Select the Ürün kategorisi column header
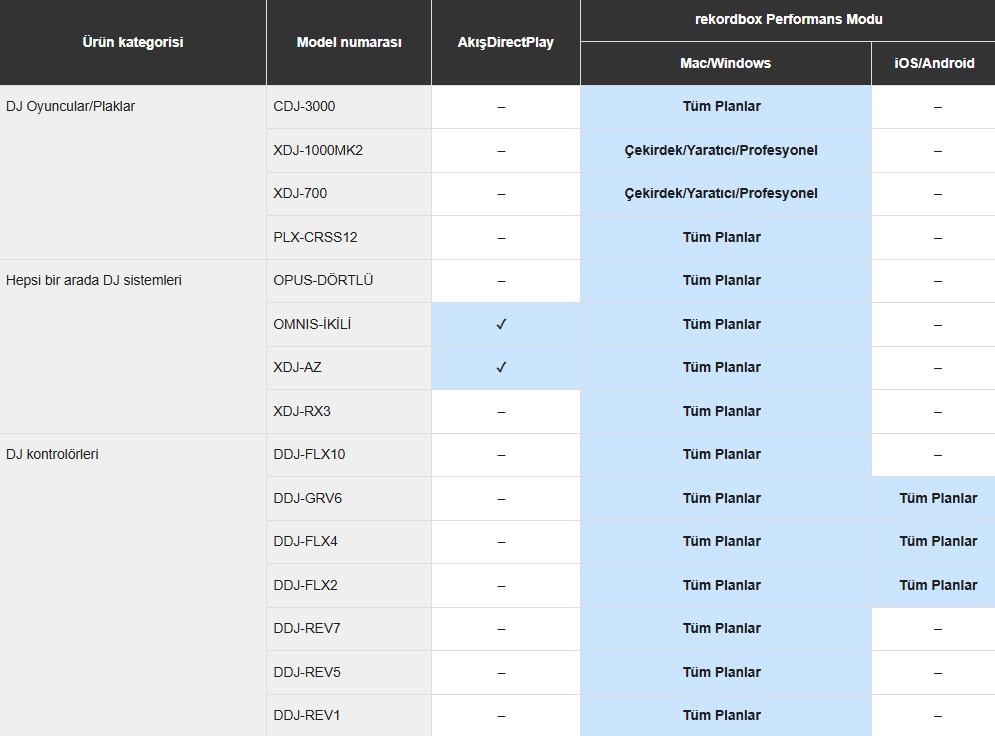This screenshot has height=736, width=995. pos(133,43)
